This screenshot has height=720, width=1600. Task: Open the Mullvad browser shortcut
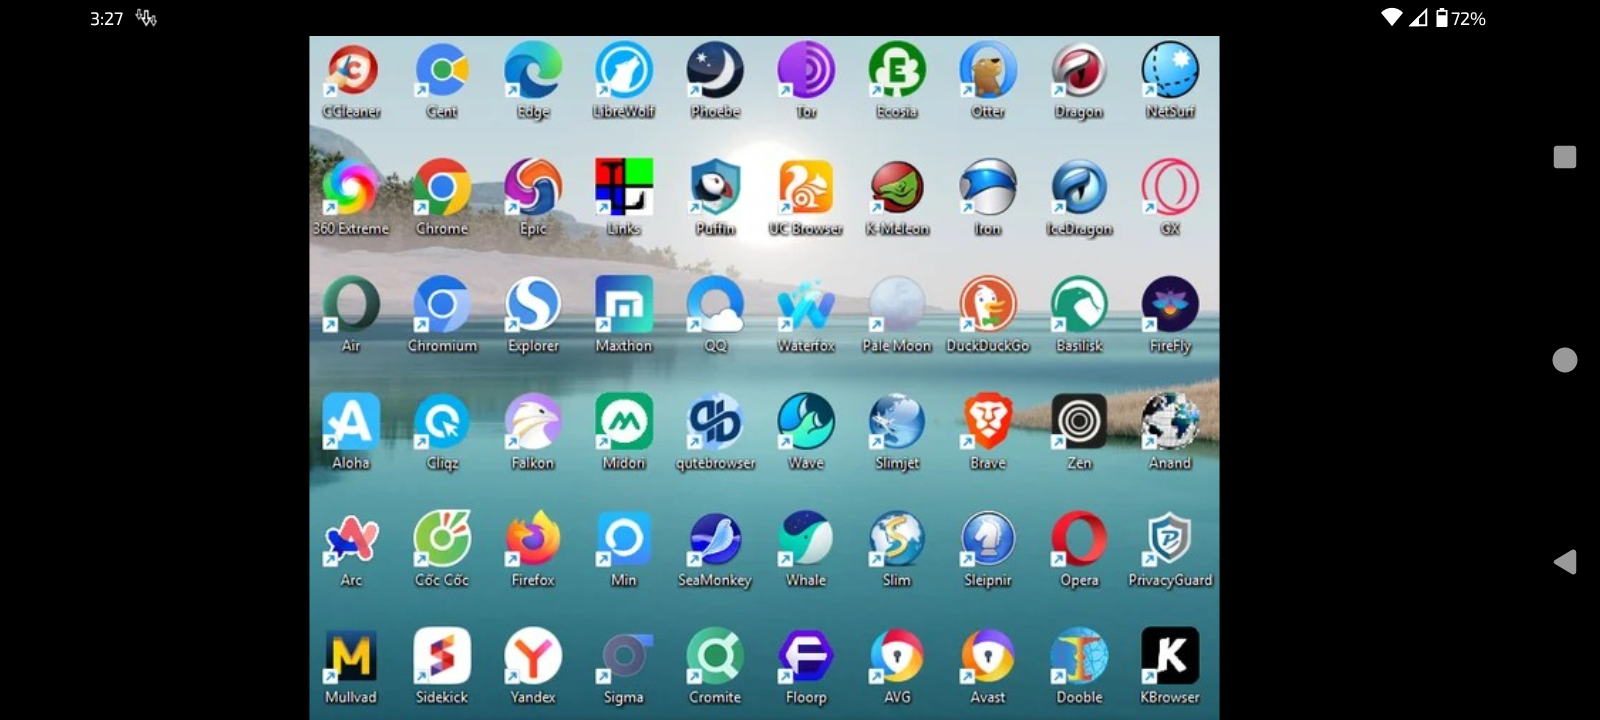pos(351,655)
